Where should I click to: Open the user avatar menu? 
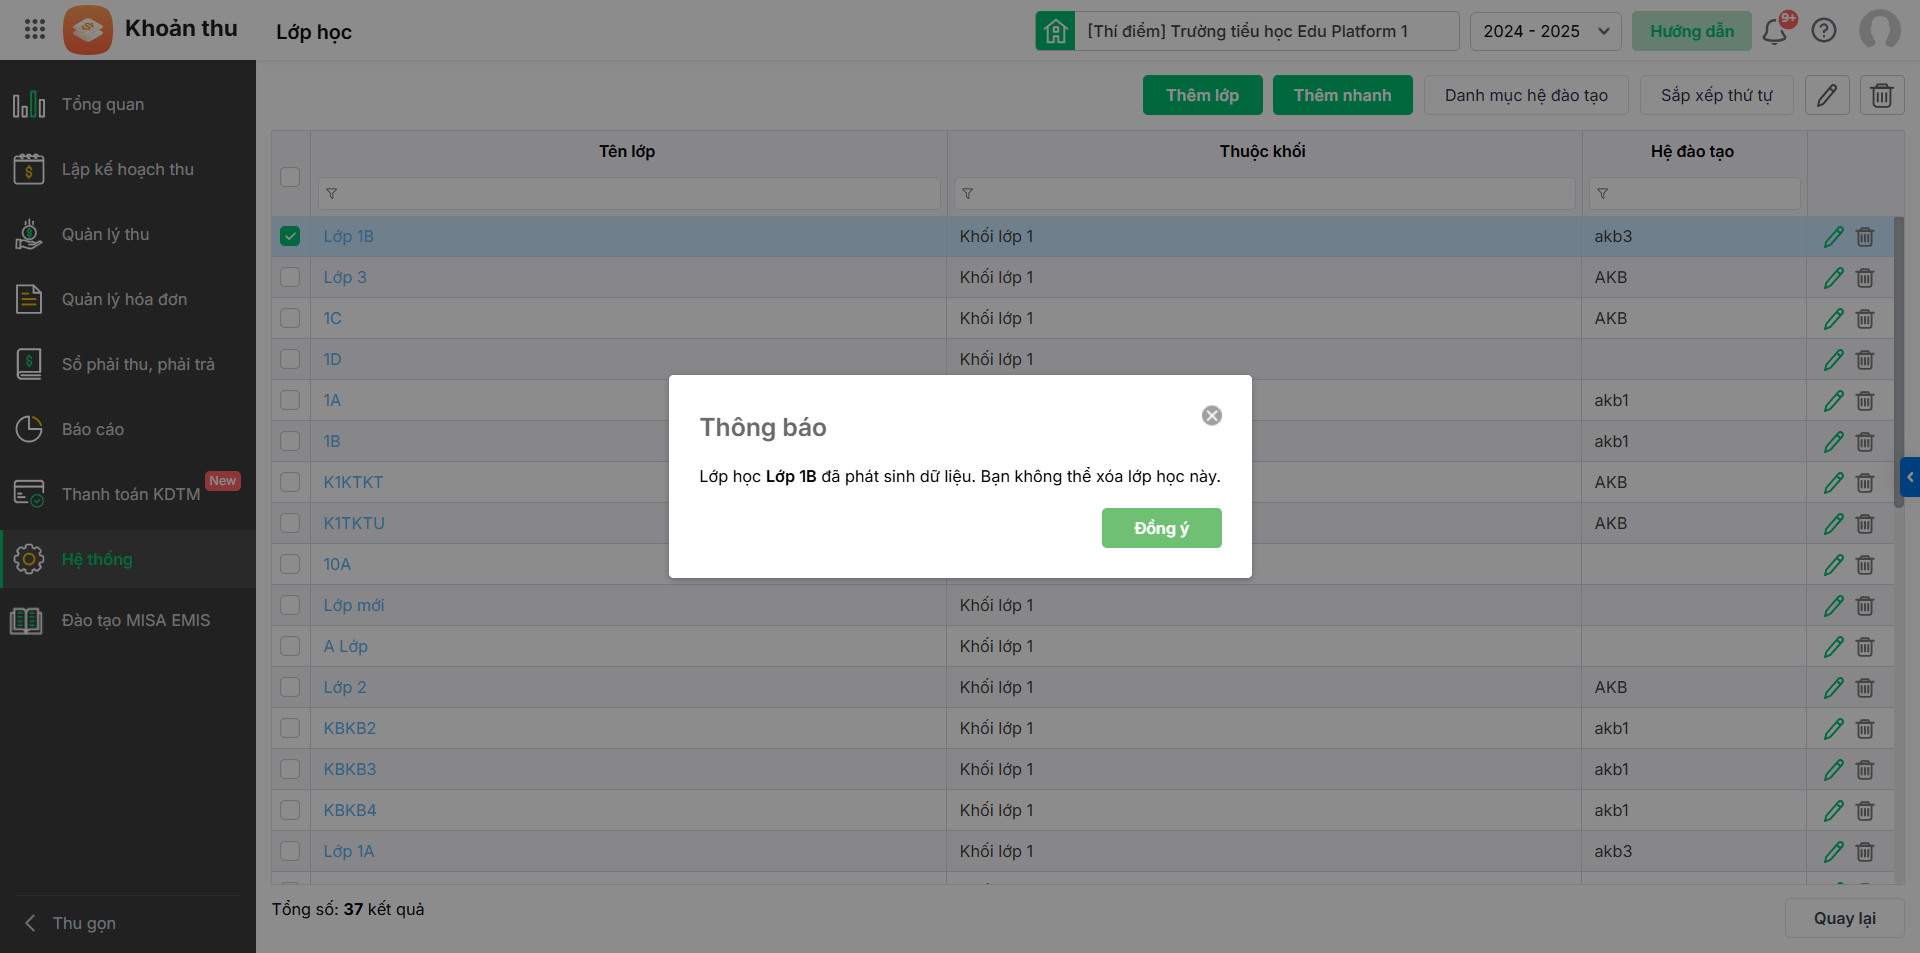click(1879, 31)
